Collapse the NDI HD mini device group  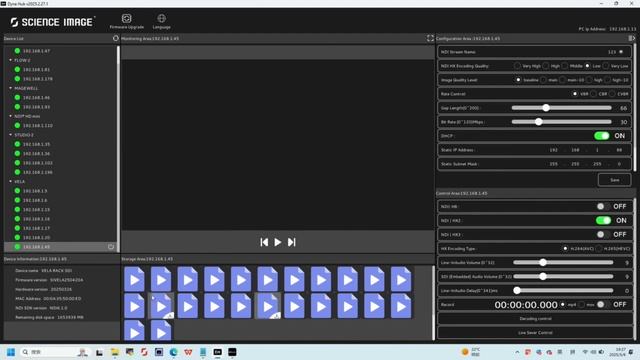coord(11,116)
